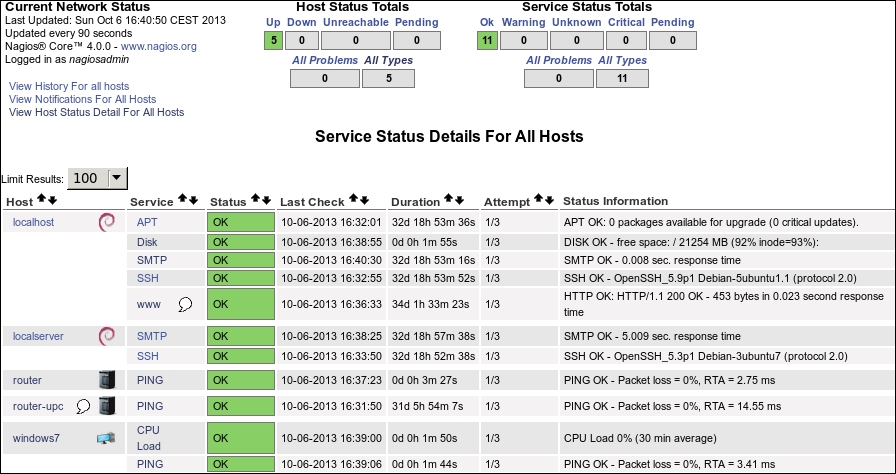Open the windows7 host details

click(x=36, y=438)
